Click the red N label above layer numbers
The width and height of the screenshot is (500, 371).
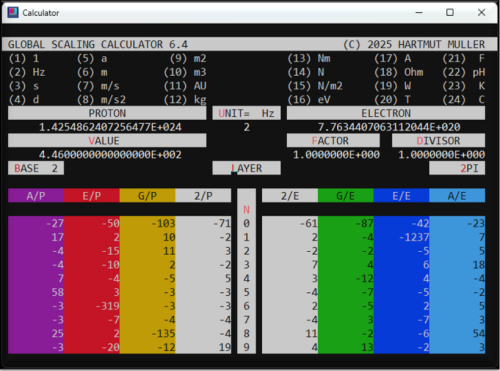246,210
